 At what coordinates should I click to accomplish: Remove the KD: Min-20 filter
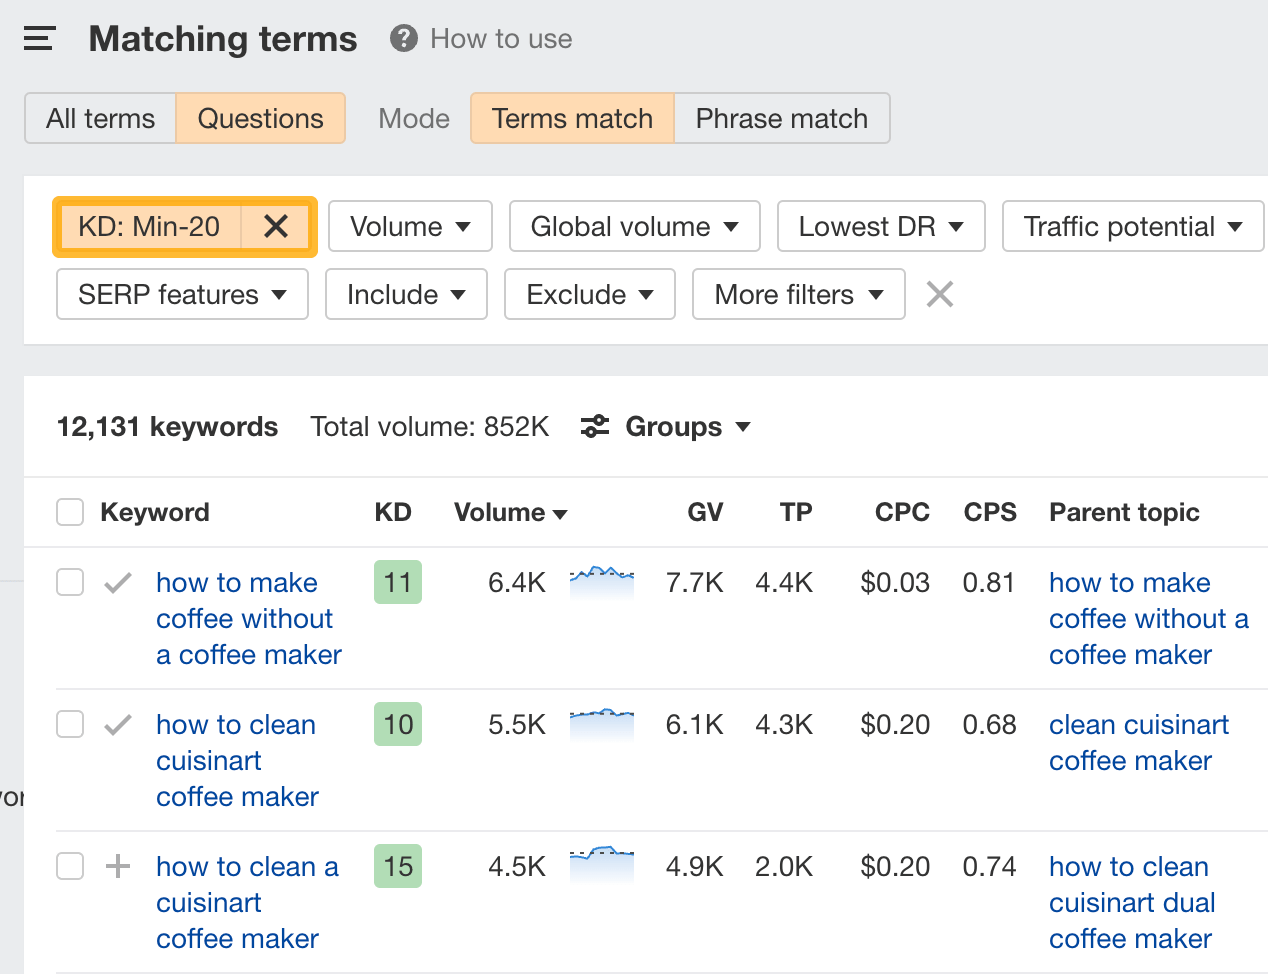pos(275,226)
